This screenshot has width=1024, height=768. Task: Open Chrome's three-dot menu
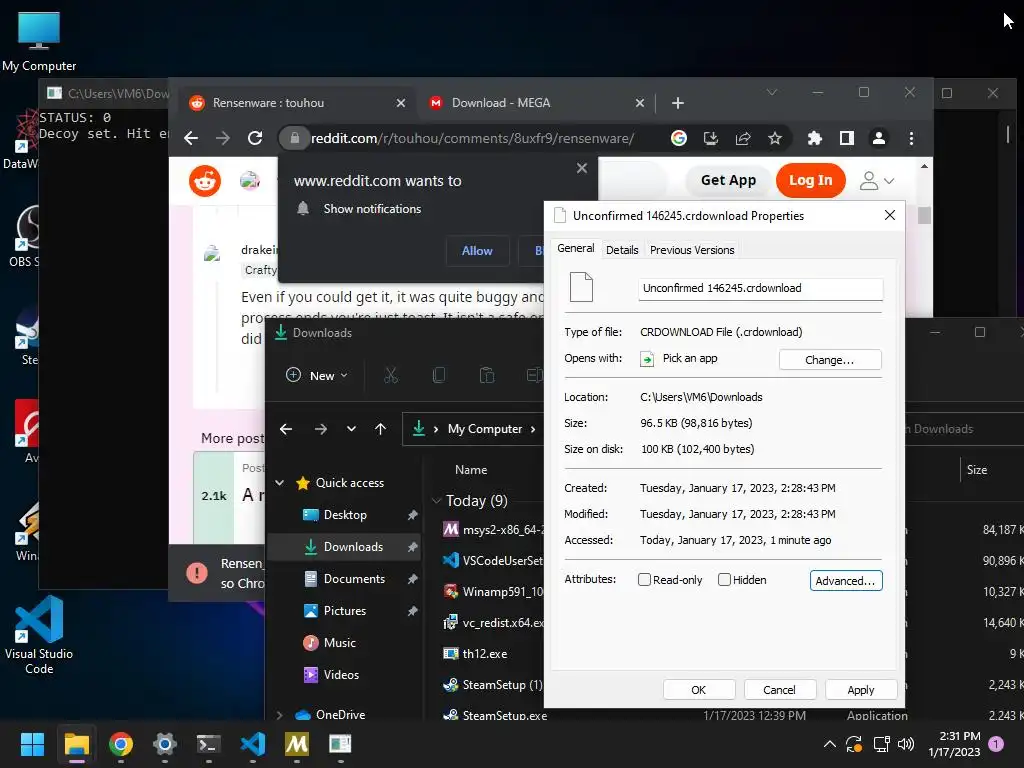click(911, 138)
